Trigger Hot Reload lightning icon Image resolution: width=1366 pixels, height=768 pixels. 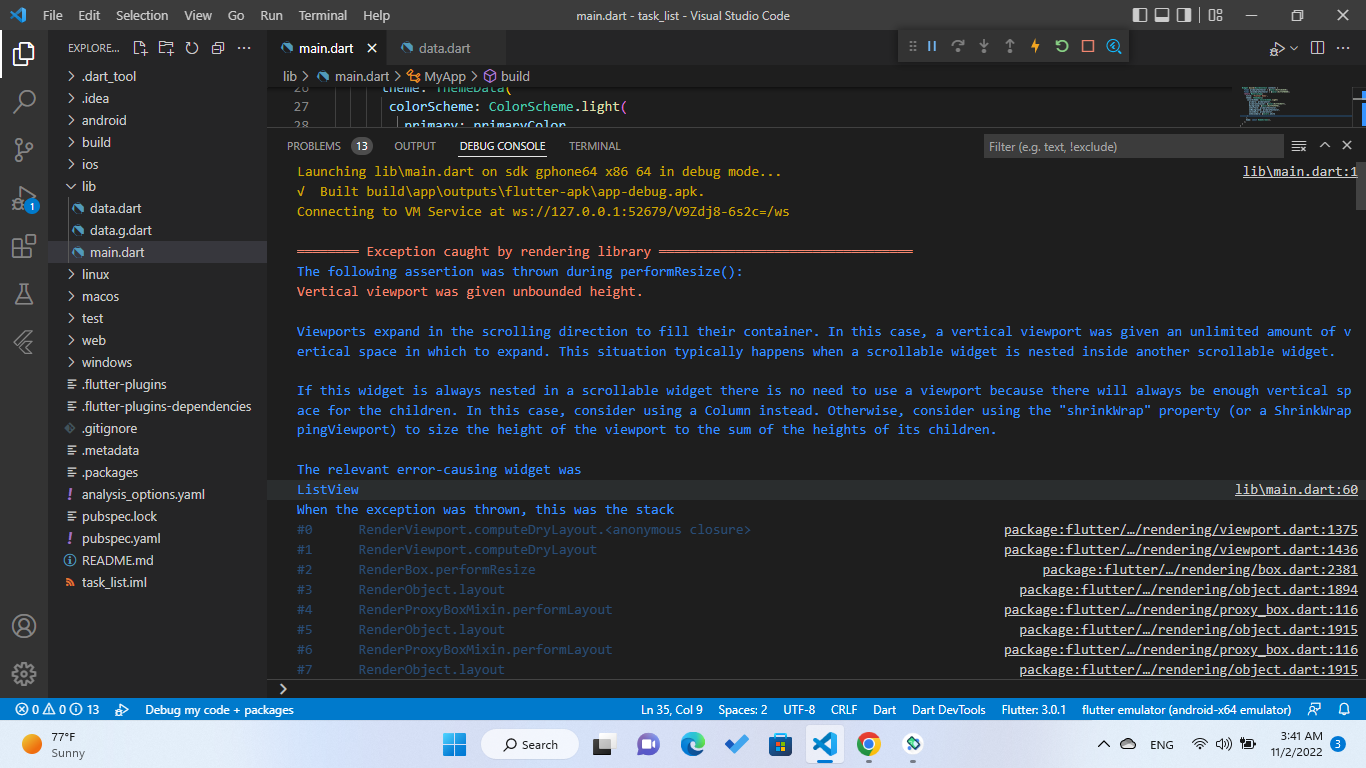coord(1036,46)
